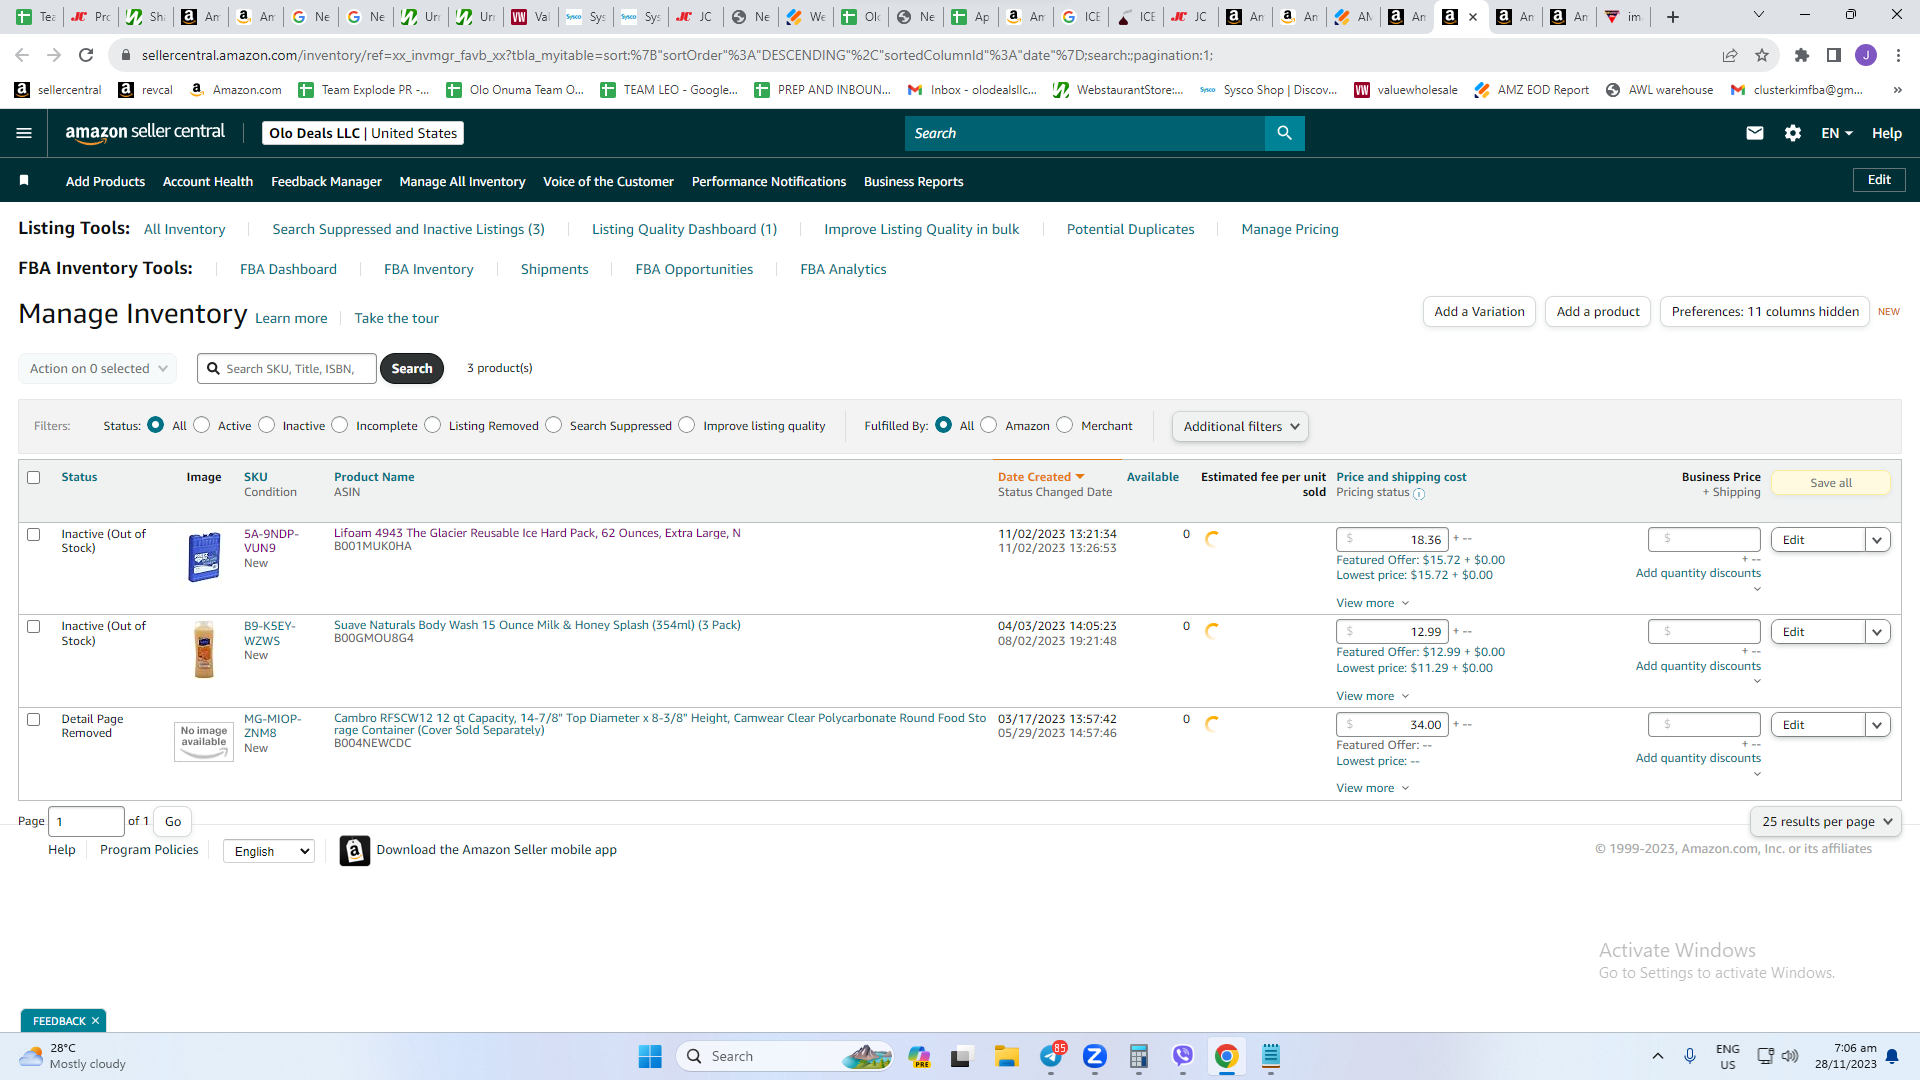This screenshot has height=1080, width=1920.
Task: Open the EN language dropdown in header
Action: pyautogui.click(x=1837, y=133)
